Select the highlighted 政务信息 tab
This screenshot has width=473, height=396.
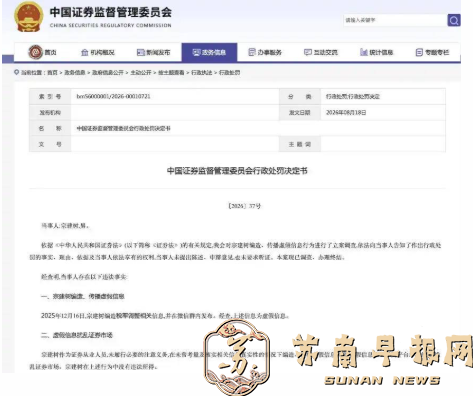(209, 52)
